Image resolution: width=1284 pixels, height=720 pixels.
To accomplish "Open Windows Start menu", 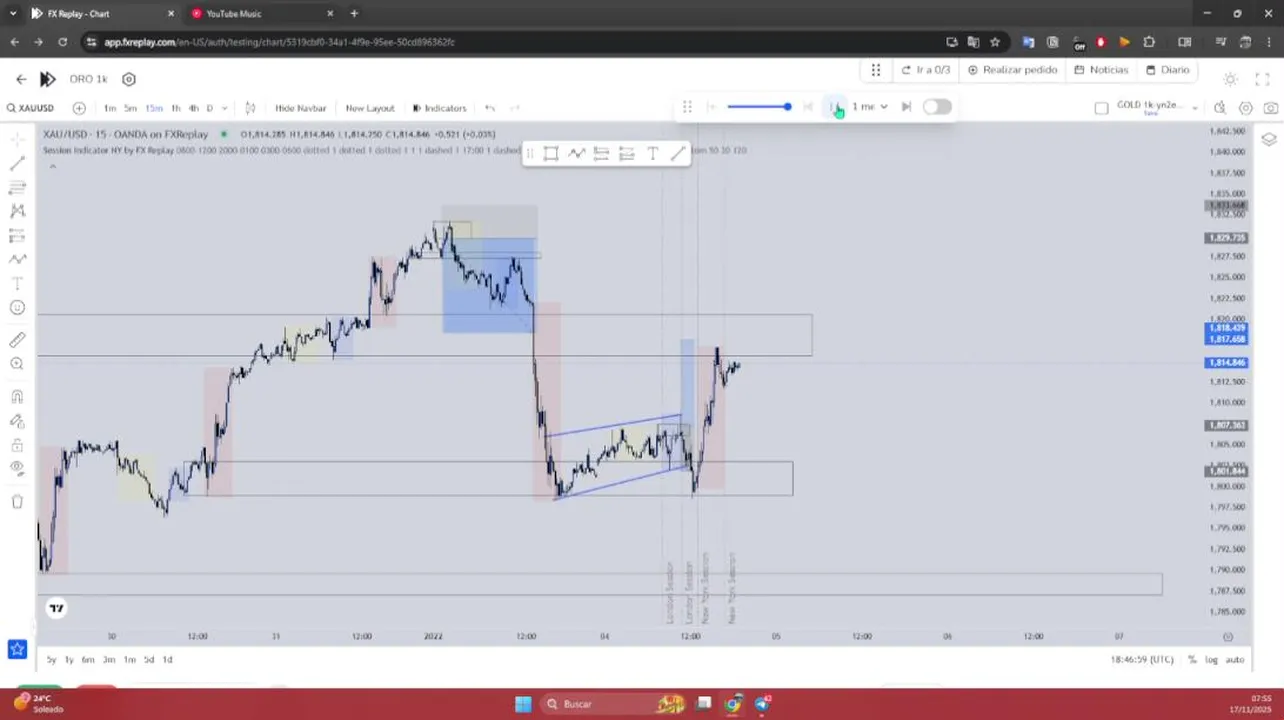I will [x=523, y=704].
